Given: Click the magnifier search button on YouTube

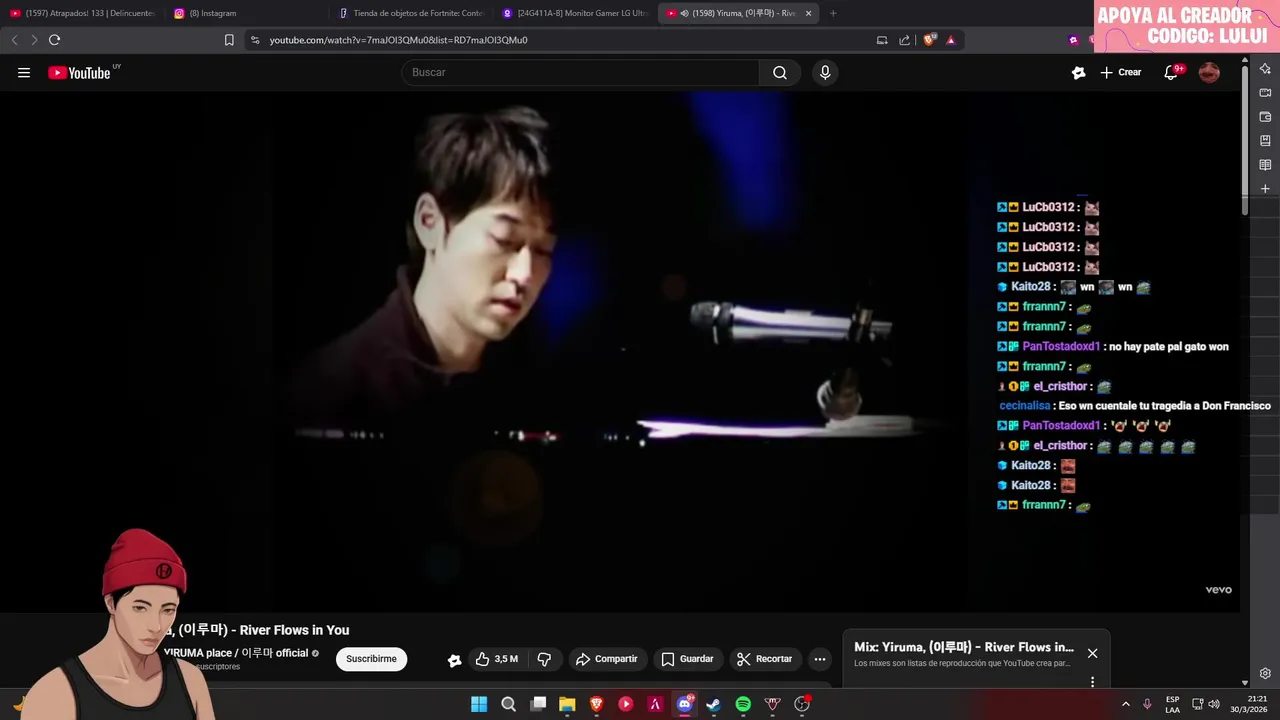Looking at the screenshot, I should [x=780, y=72].
